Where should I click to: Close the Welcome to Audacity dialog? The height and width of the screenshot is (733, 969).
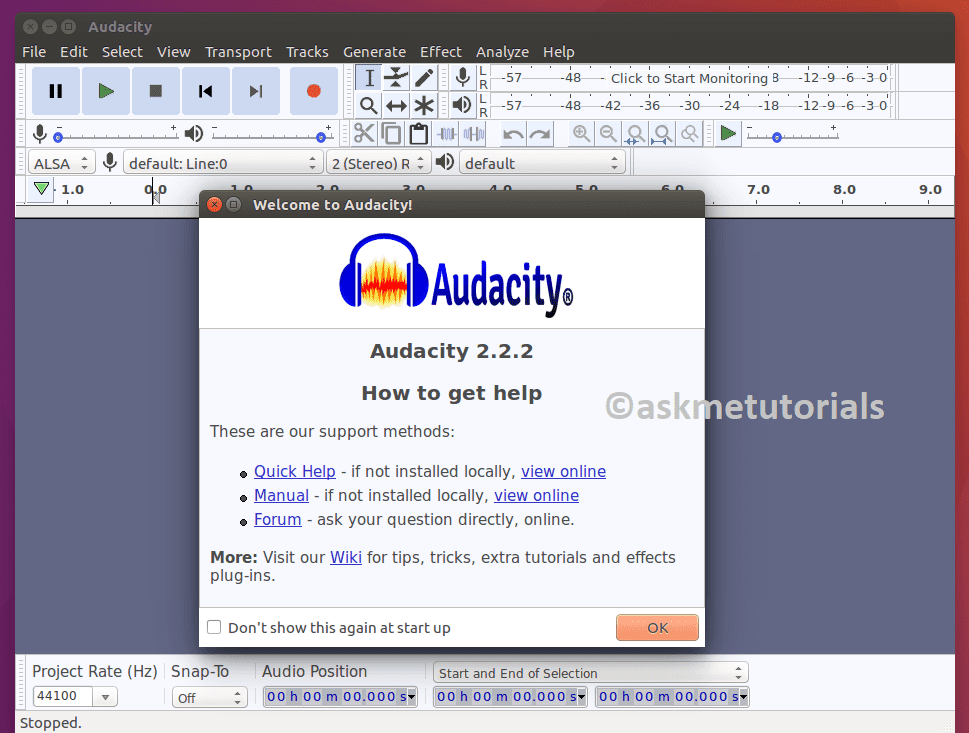[x=214, y=205]
